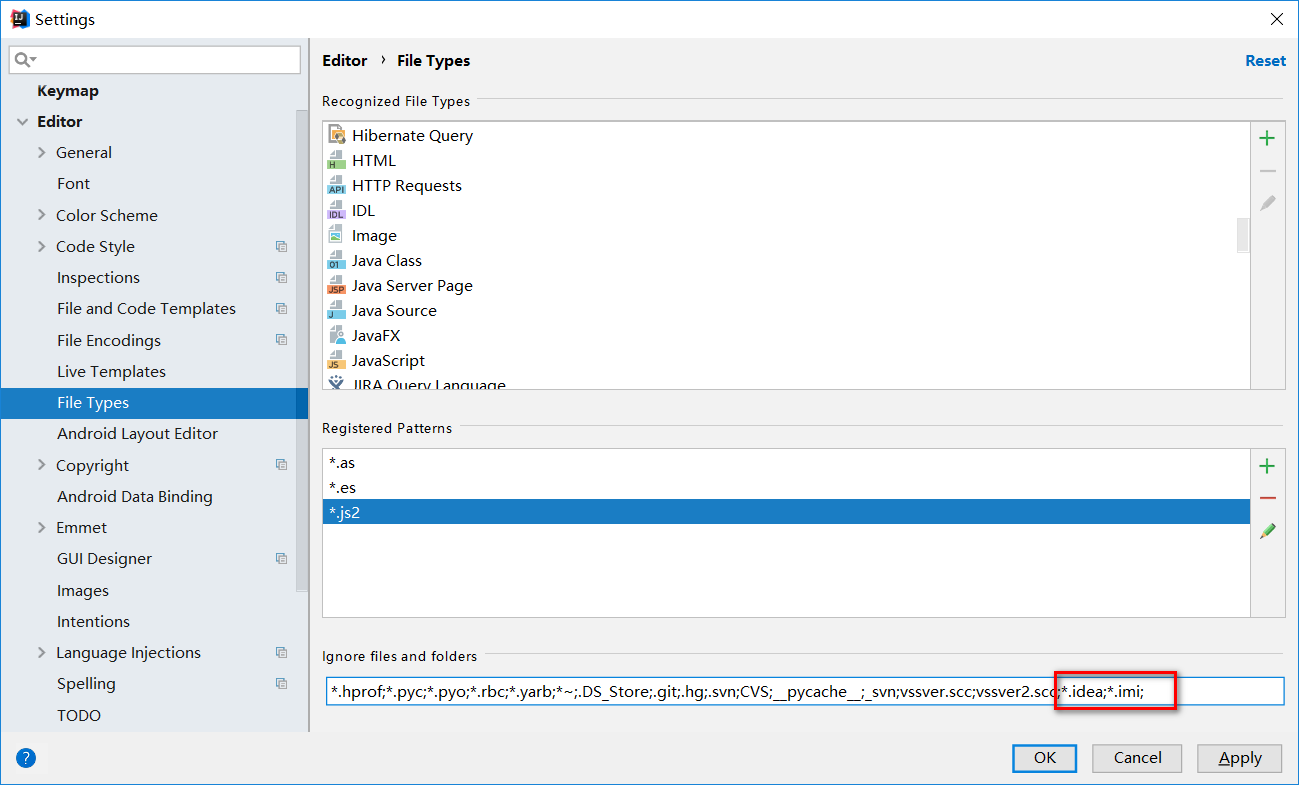Expand the Language Injections node
The width and height of the screenshot is (1299, 785).
(x=41, y=653)
